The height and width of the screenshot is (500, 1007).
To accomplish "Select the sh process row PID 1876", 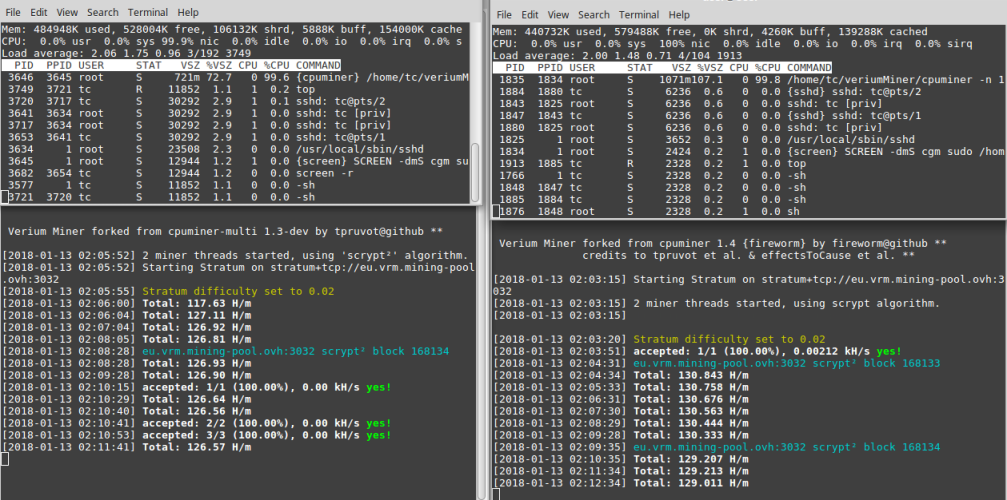I will coord(749,211).
